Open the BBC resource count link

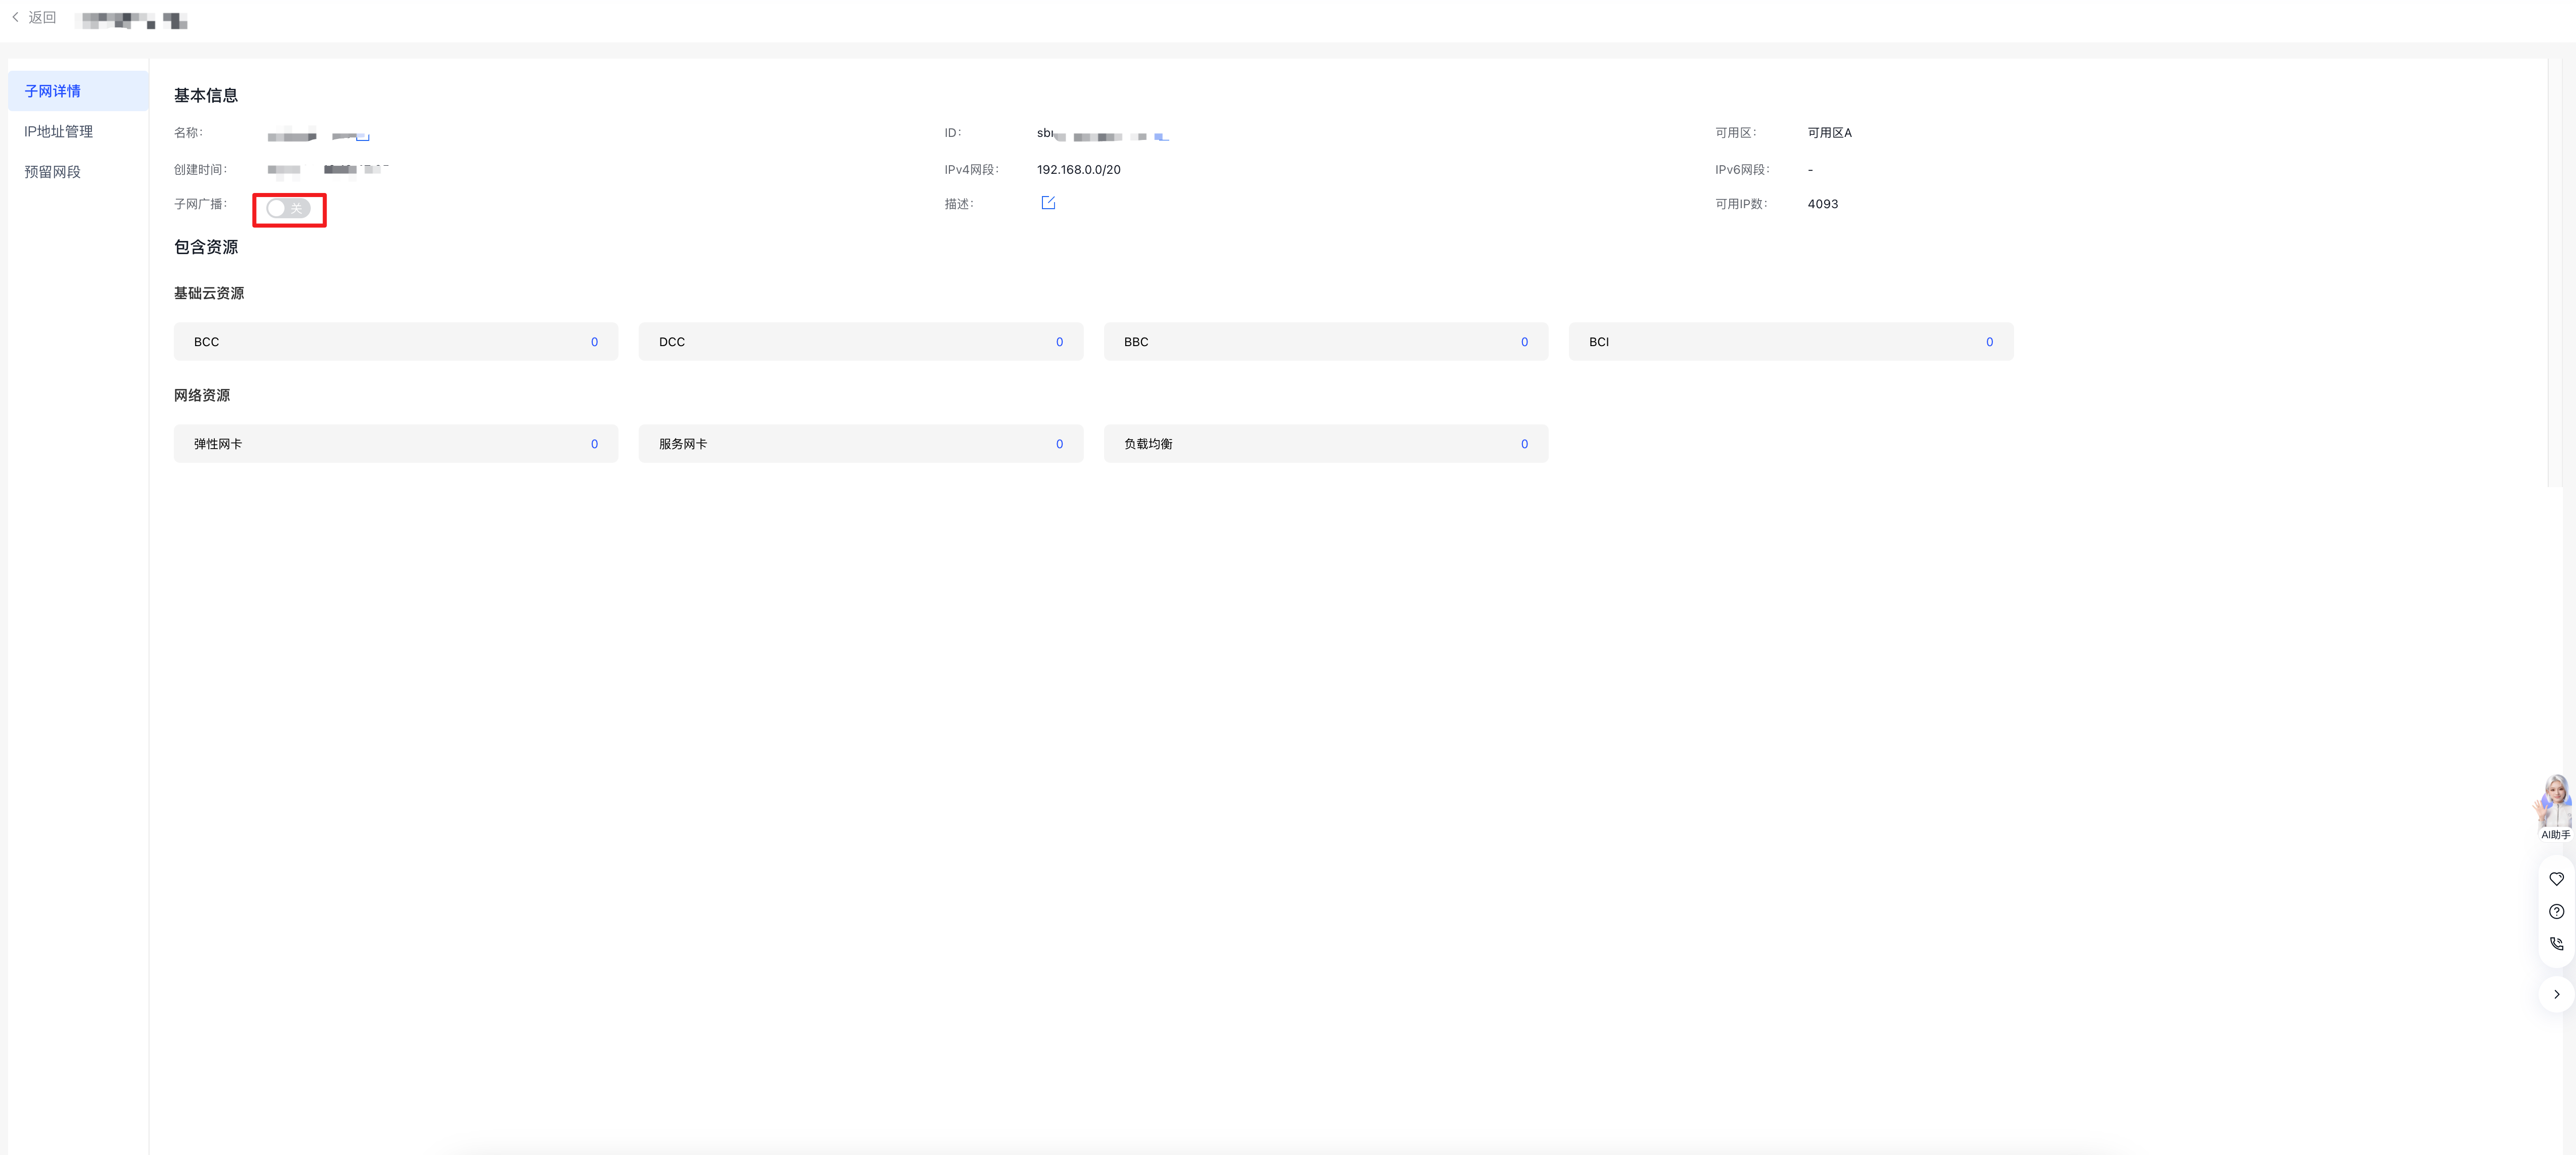1524,342
